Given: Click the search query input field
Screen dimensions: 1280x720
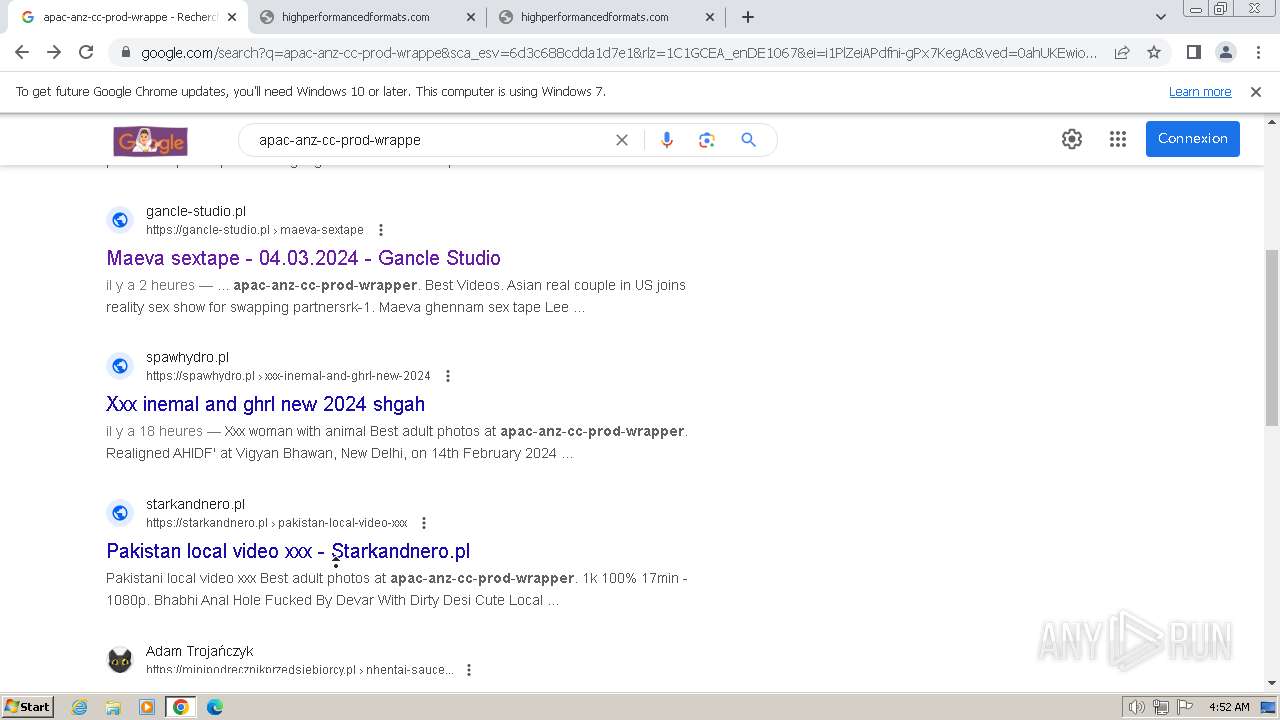Looking at the screenshot, I should click(x=430, y=140).
